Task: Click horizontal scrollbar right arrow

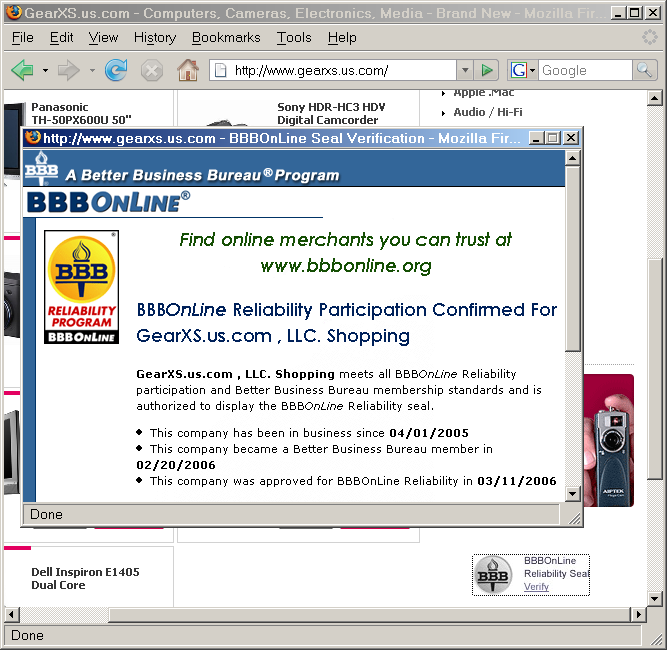Action: click(x=638, y=614)
